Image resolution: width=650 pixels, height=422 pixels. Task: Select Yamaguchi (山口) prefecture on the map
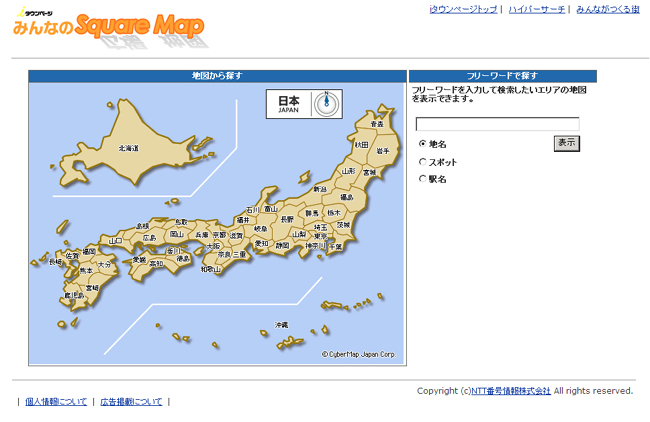pos(116,240)
